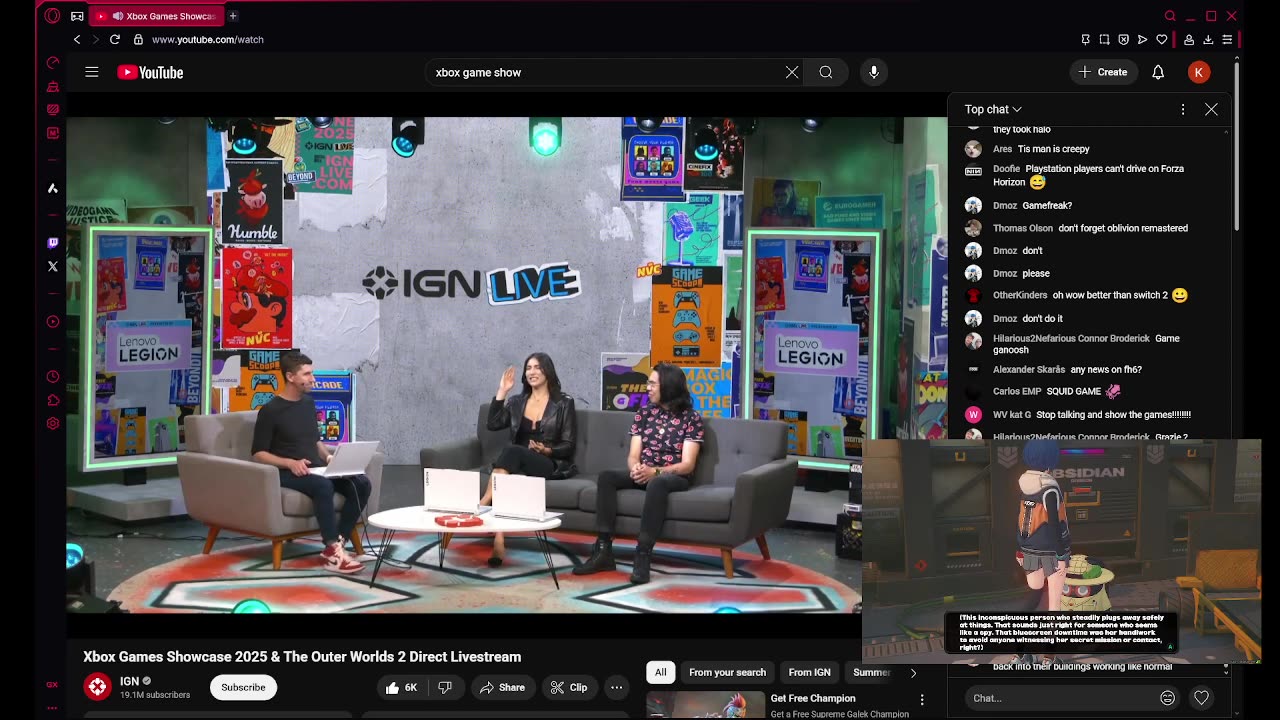Open X (Twitter) panel in the sidebar

coord(53,266)
